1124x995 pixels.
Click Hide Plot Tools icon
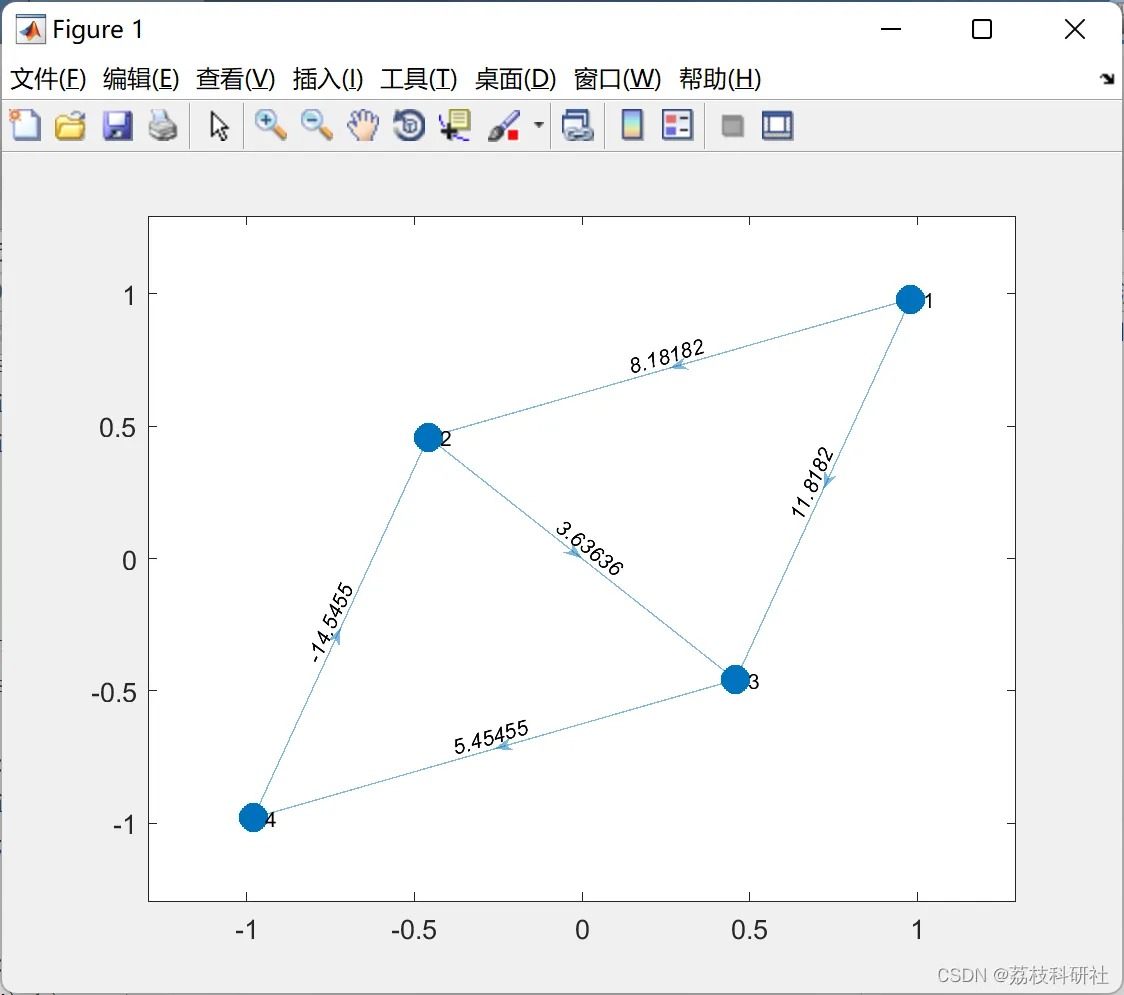[x=732, y=126]
